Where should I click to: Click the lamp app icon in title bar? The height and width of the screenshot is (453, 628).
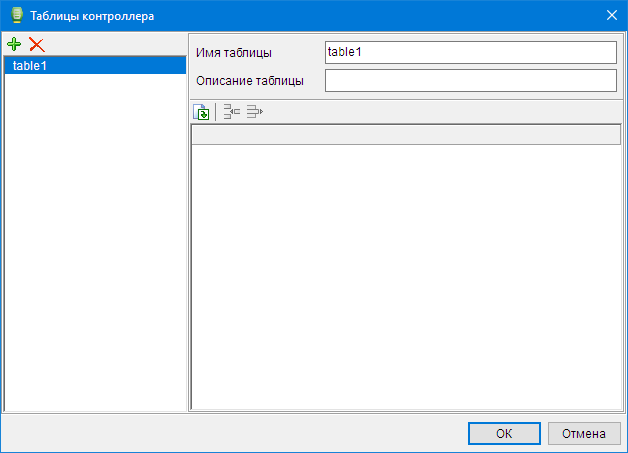pos(15,16)
